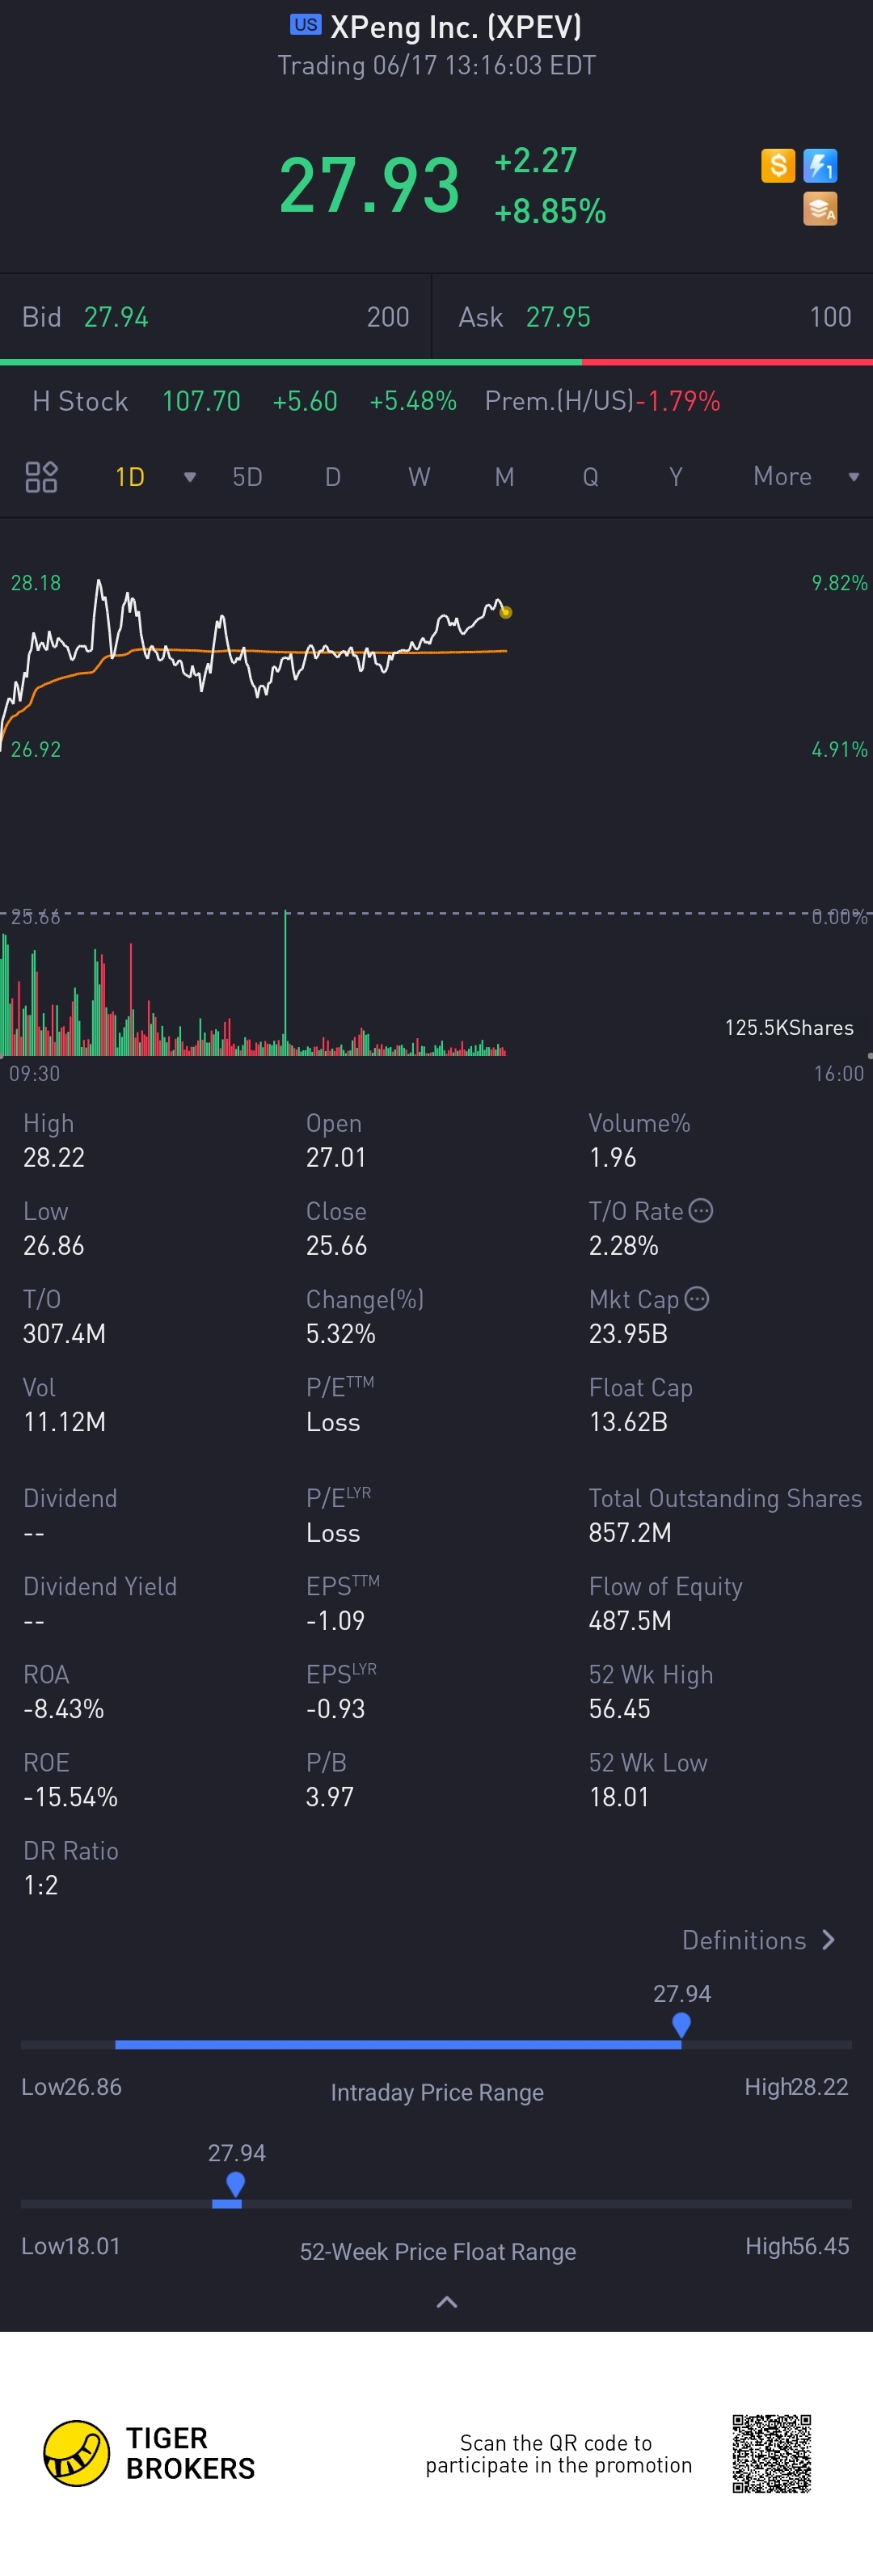Tap the large 27.93 current price
Screen dimensions: 873x2576
coord(369,185)
